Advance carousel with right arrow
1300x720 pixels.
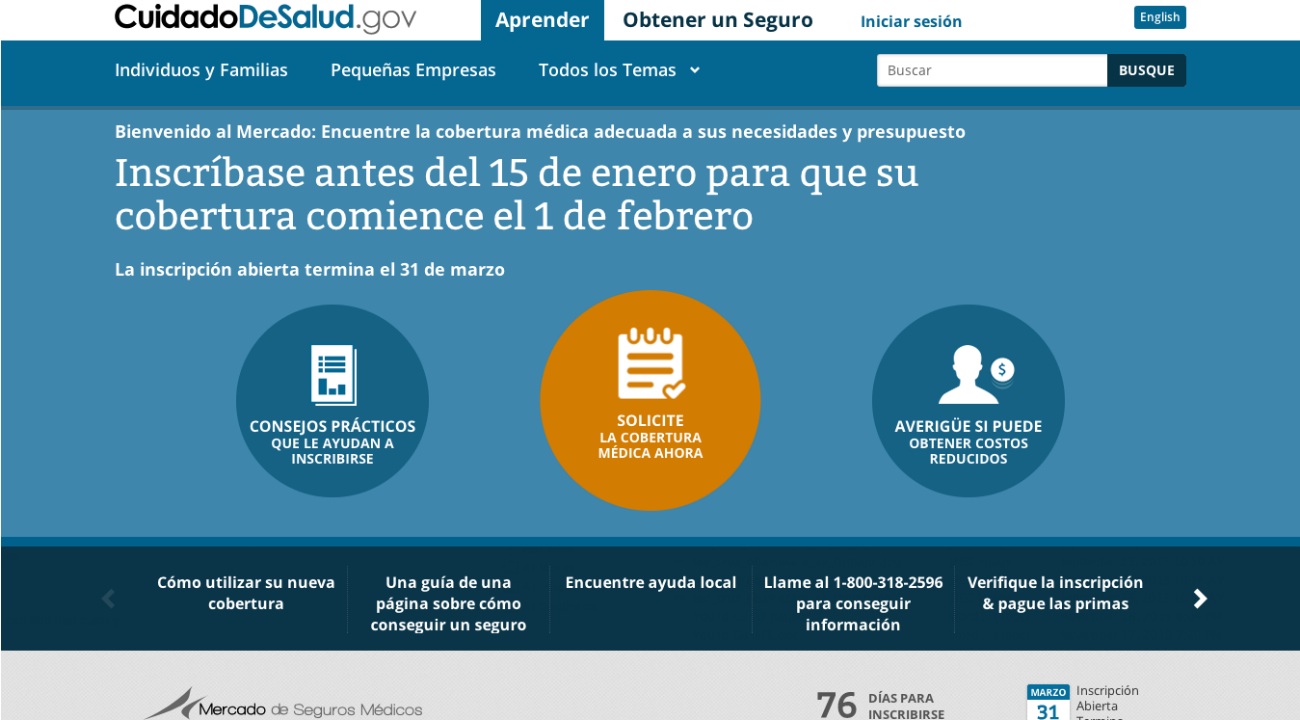pos(1200,599)
